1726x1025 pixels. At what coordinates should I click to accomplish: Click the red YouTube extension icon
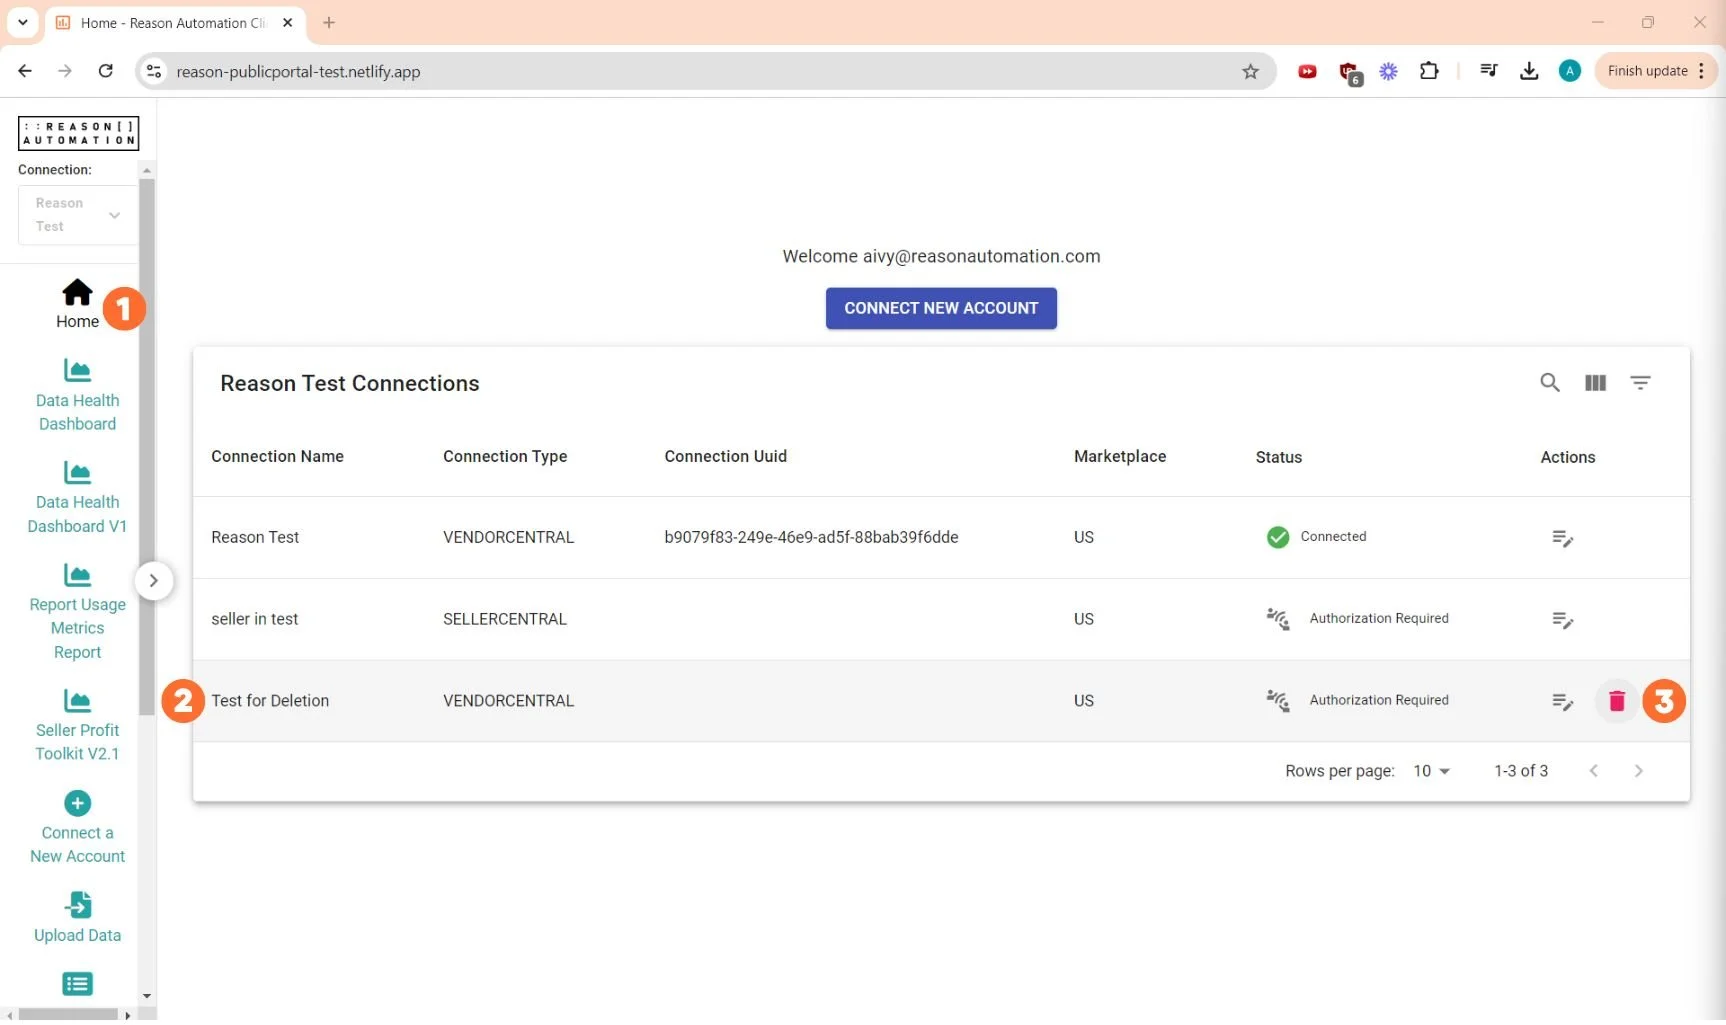point(1307,71)
